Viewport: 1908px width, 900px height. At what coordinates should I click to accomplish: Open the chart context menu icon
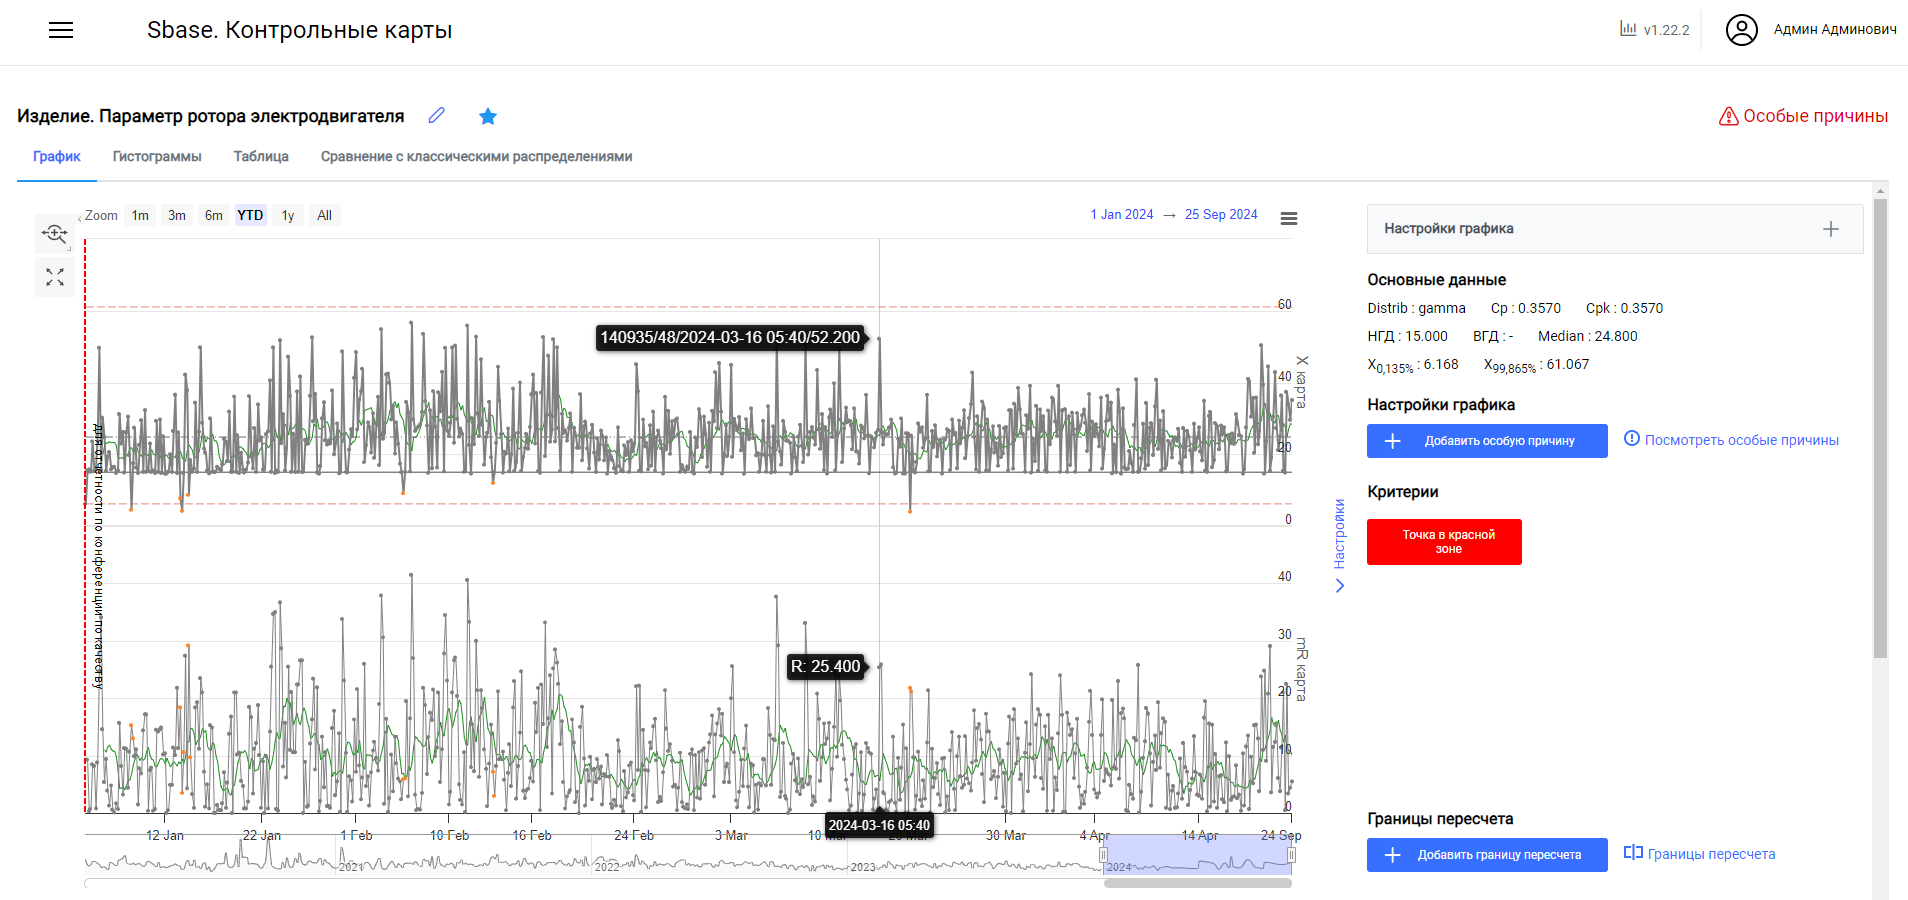coord(1289,218)
